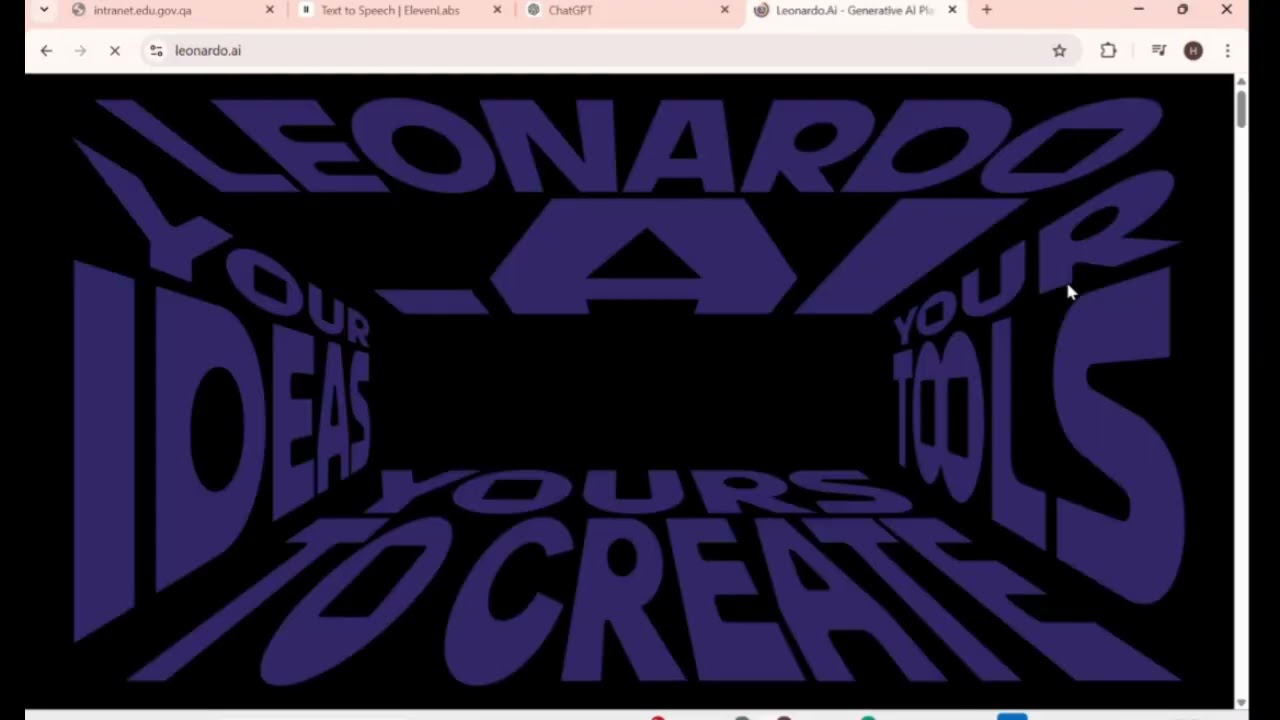Minimize the Chrome window

(x=1138, y=10)
